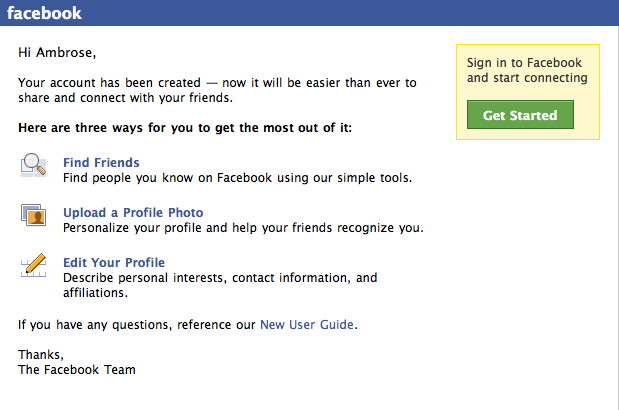Open the Find Friends link
The width and height of the screenshot is (619, 410).
pos(101,163)
